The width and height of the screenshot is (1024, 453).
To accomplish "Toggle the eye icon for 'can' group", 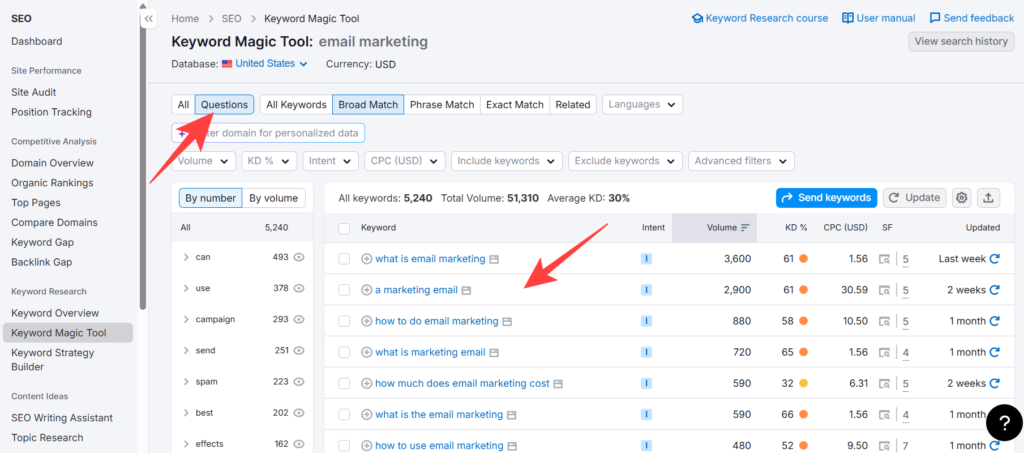I will pos(299,257).
